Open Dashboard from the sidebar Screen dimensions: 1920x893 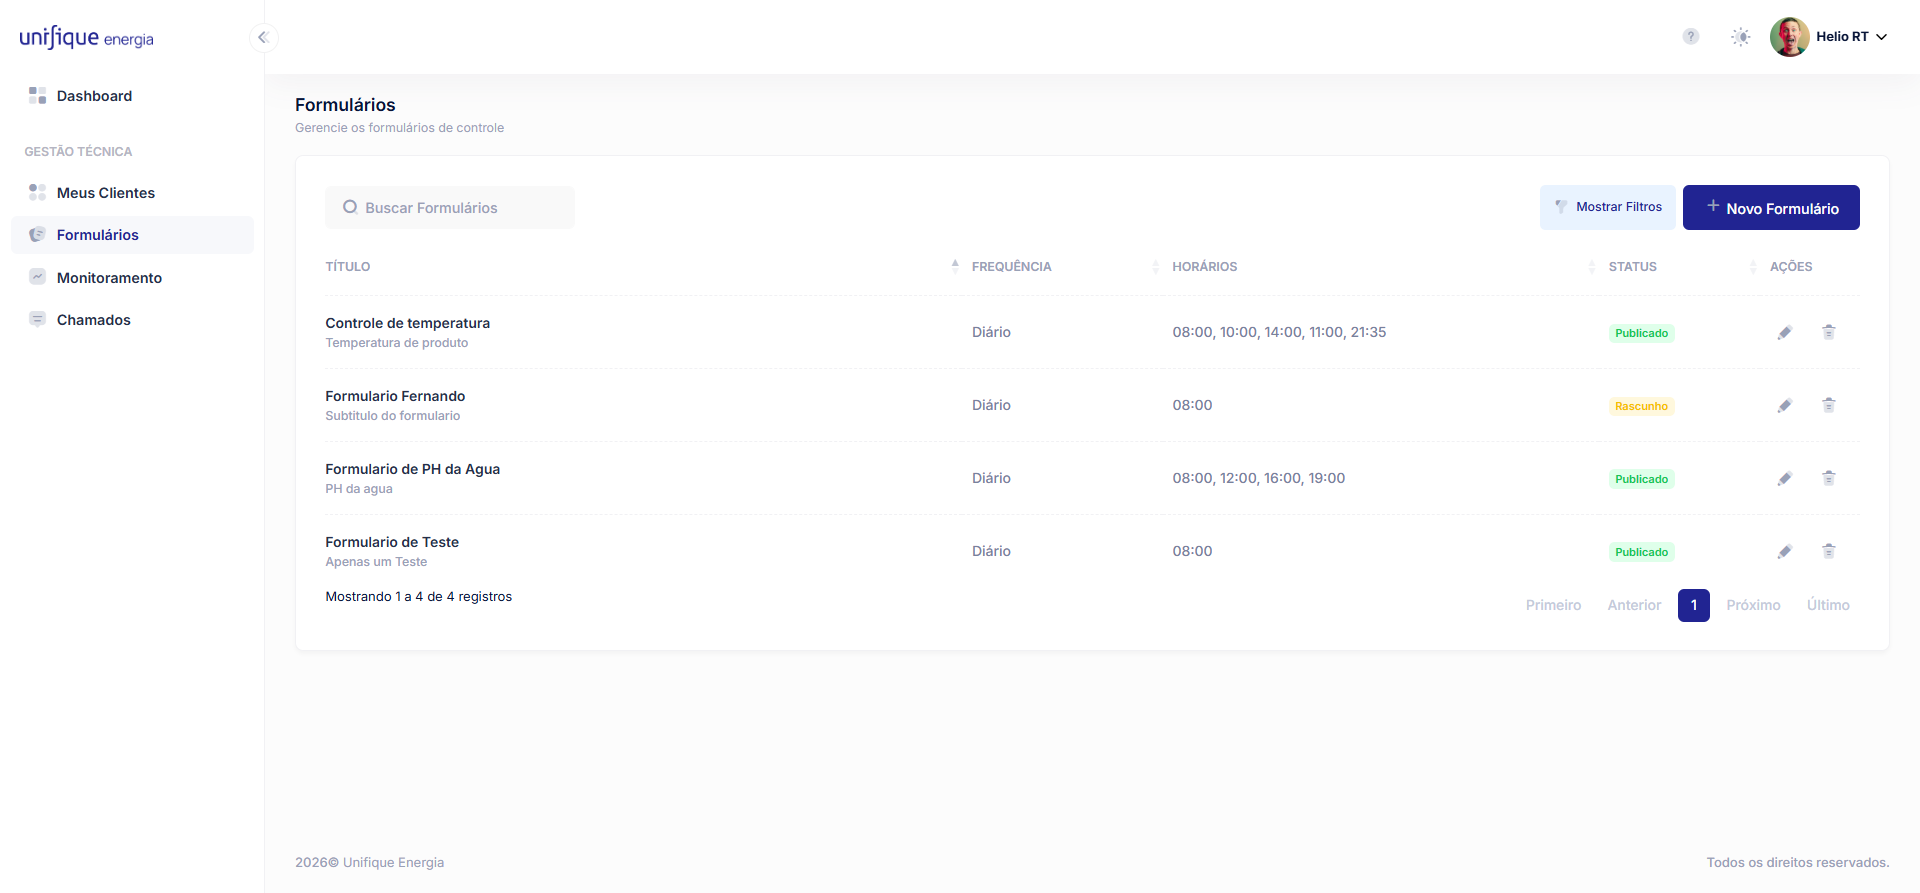click(x=94, y=96)
